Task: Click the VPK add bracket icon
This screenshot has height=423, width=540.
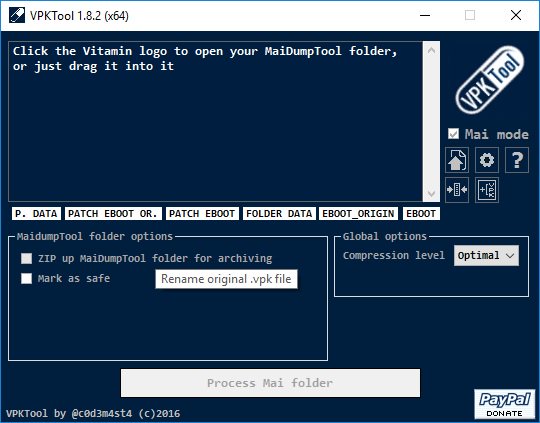Action: pyautogui.click(x=487, y=190)
